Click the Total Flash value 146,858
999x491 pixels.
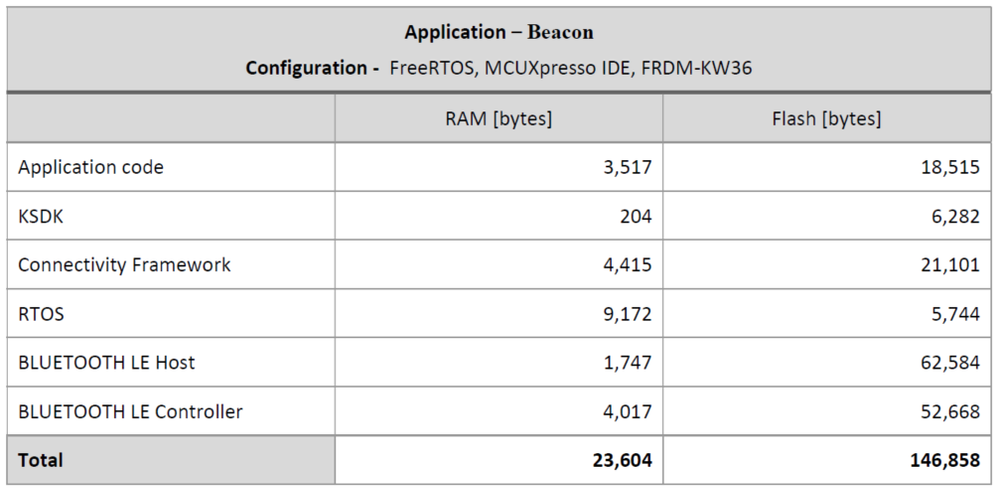945,460
